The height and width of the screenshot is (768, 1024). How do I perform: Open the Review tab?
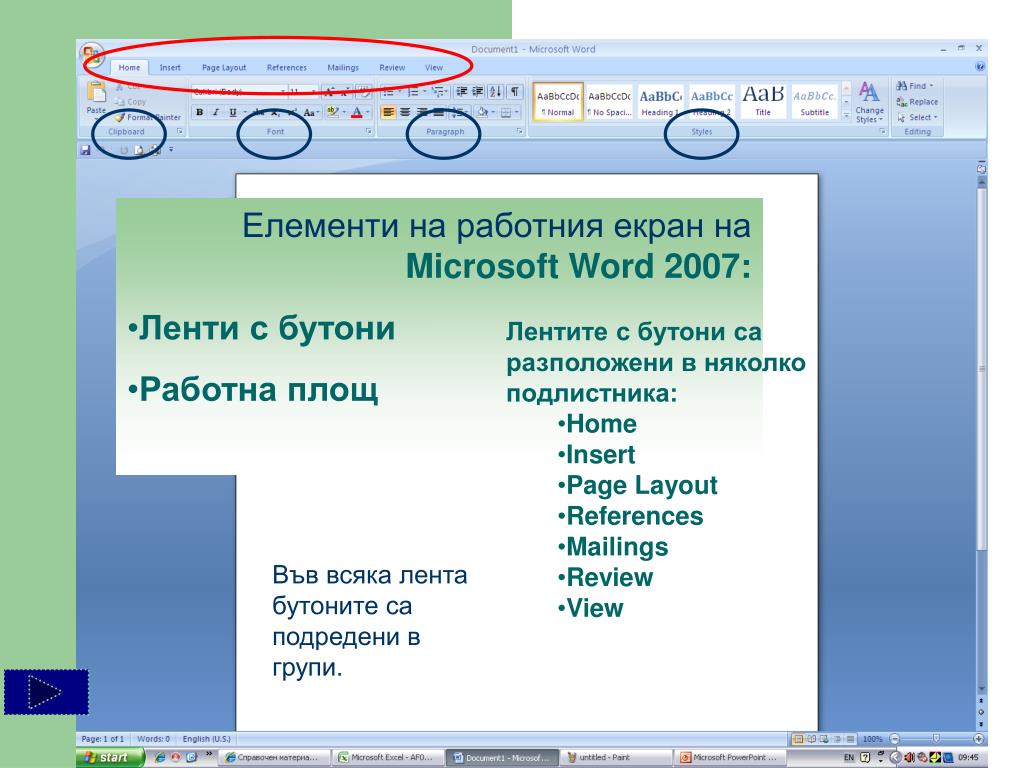tap(392, 67)
